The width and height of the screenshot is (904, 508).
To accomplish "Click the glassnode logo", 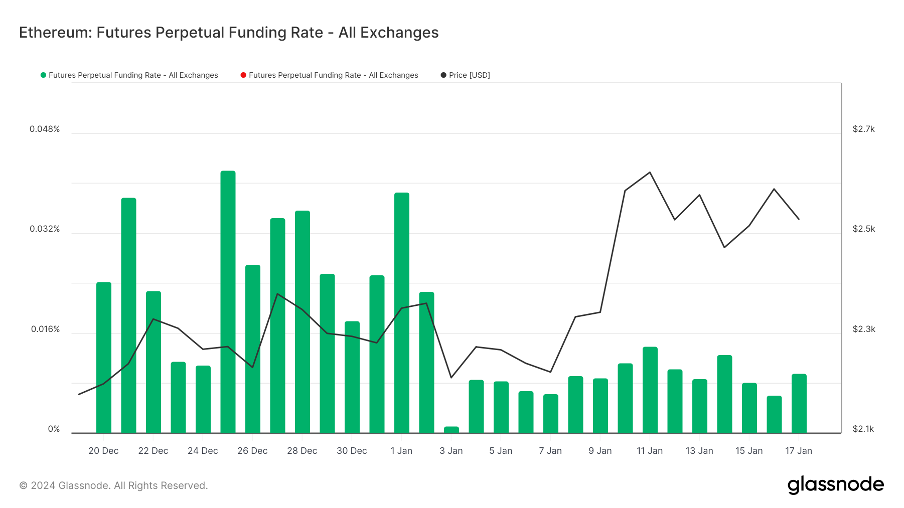I will pos(835,485).
